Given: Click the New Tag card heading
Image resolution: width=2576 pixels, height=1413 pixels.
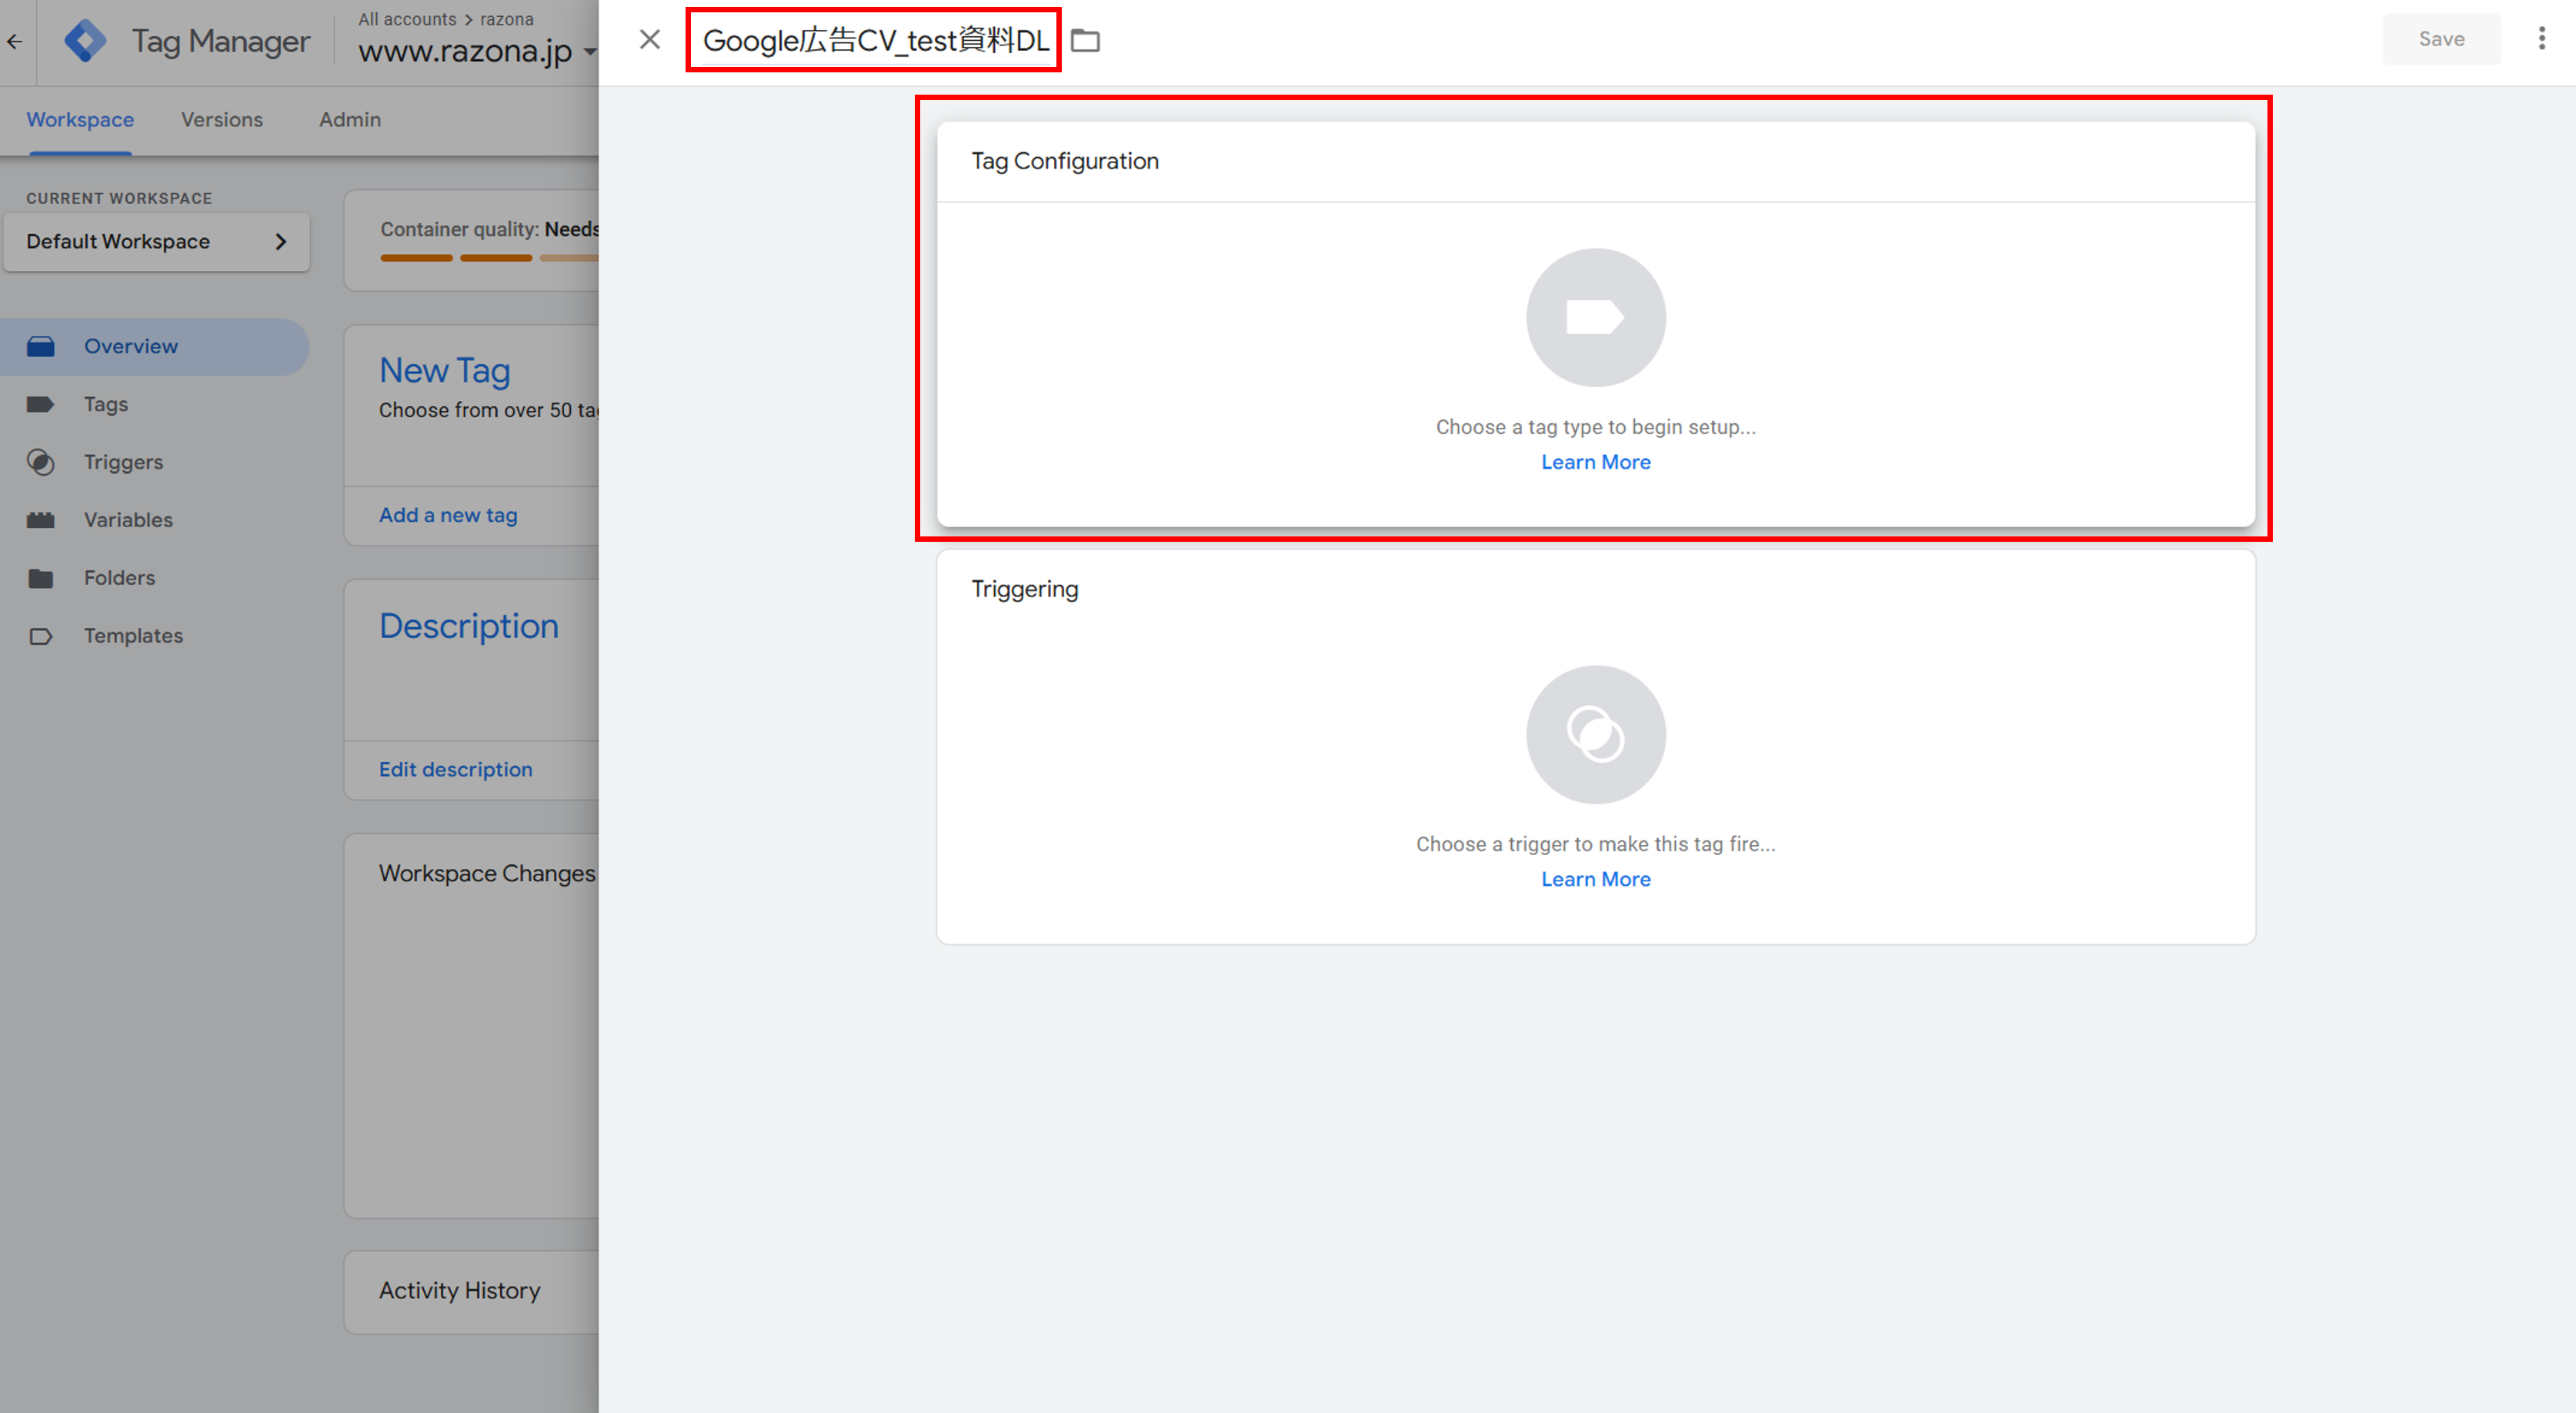Looking at the screenshot, I should click(x=445, y=371).
